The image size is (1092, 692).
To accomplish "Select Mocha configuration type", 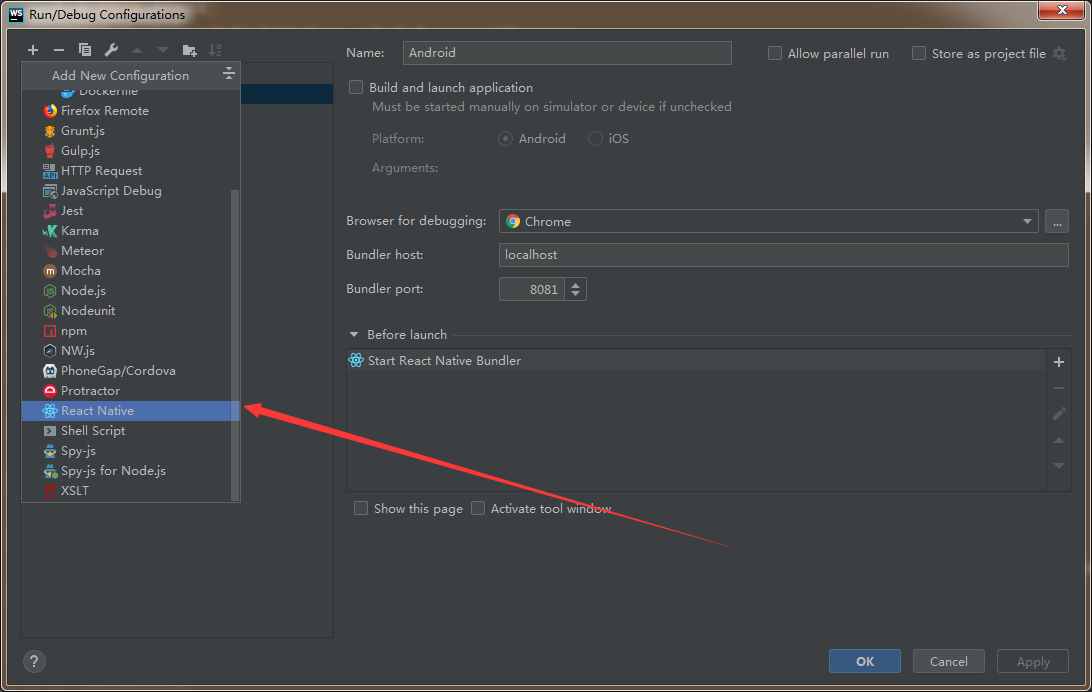I will click(x=131, y=271).
